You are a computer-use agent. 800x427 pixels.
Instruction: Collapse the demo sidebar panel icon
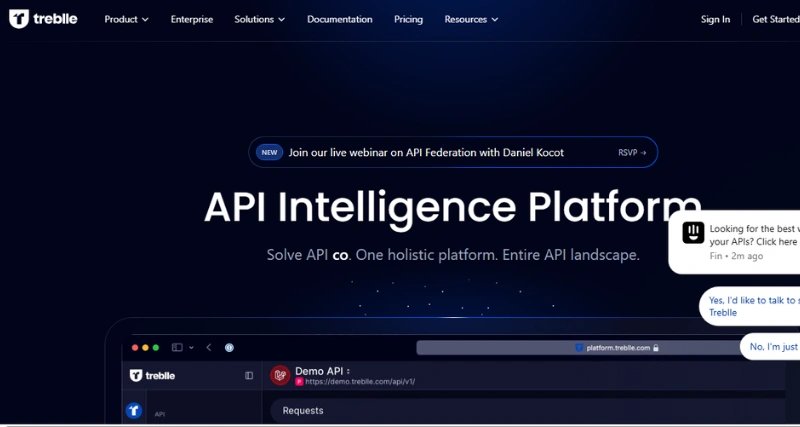click(x=249, y=375)
